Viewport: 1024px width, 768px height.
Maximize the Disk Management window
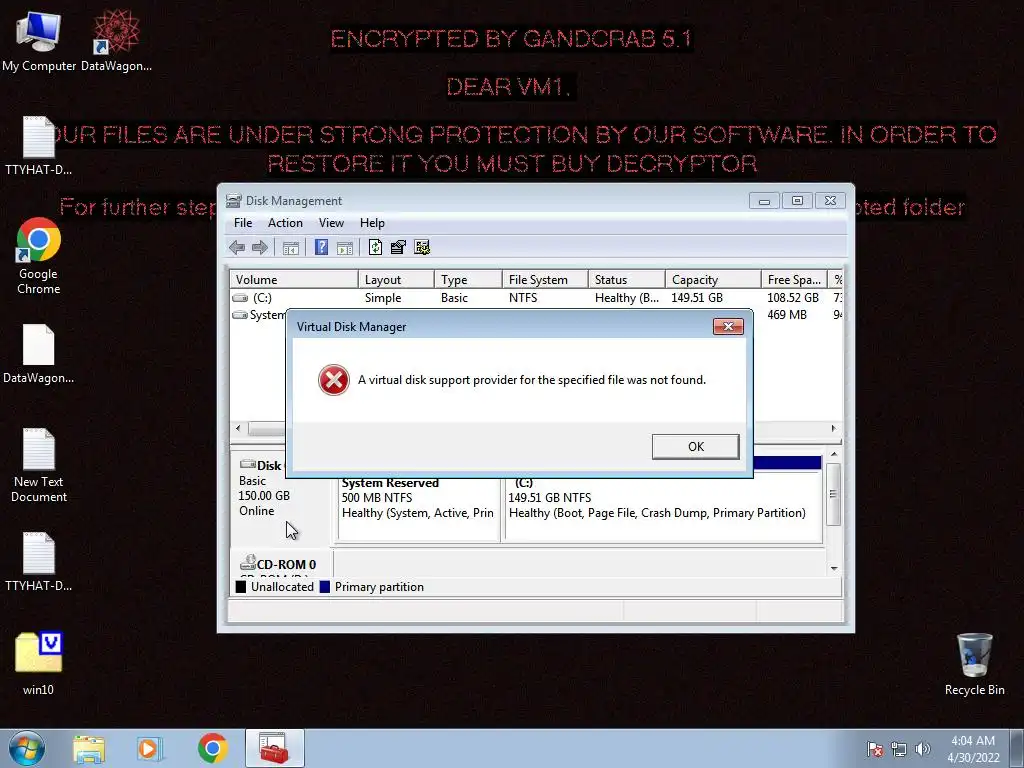797,200
